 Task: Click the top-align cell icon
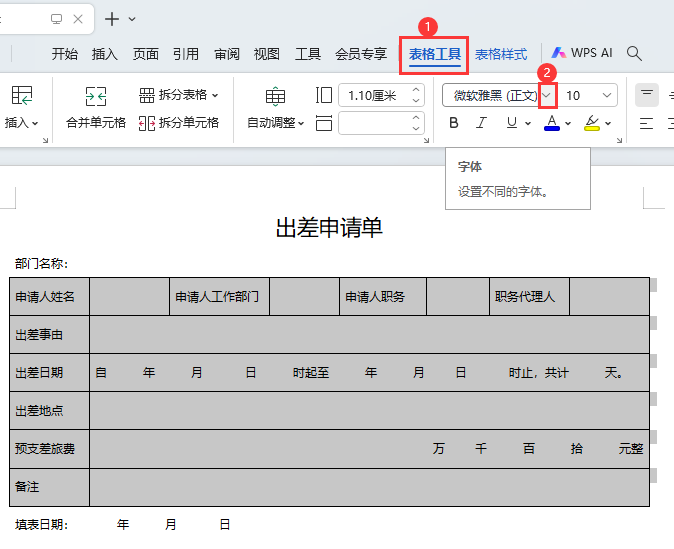coord(647,95)
